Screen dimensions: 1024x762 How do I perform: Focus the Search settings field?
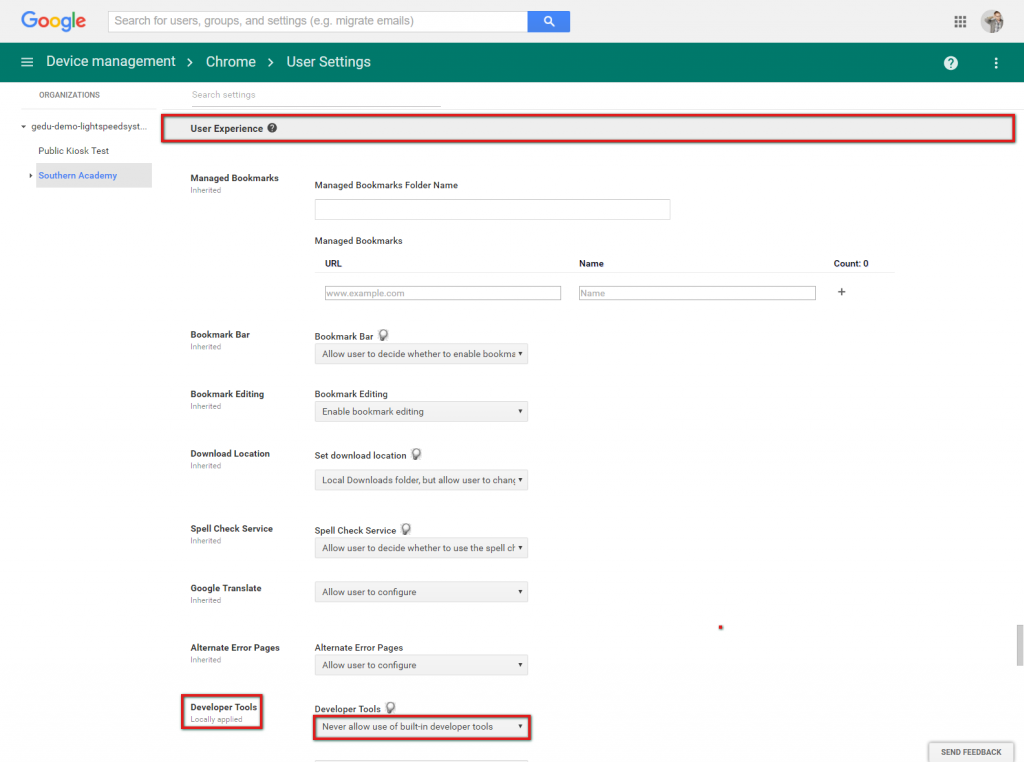[316, 95]
